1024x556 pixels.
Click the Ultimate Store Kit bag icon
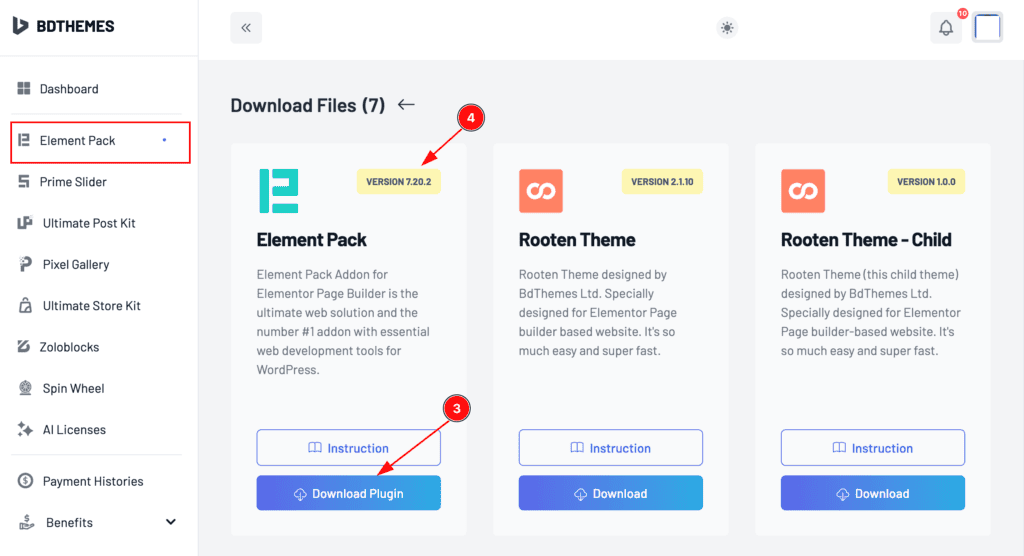pos(25,305)
